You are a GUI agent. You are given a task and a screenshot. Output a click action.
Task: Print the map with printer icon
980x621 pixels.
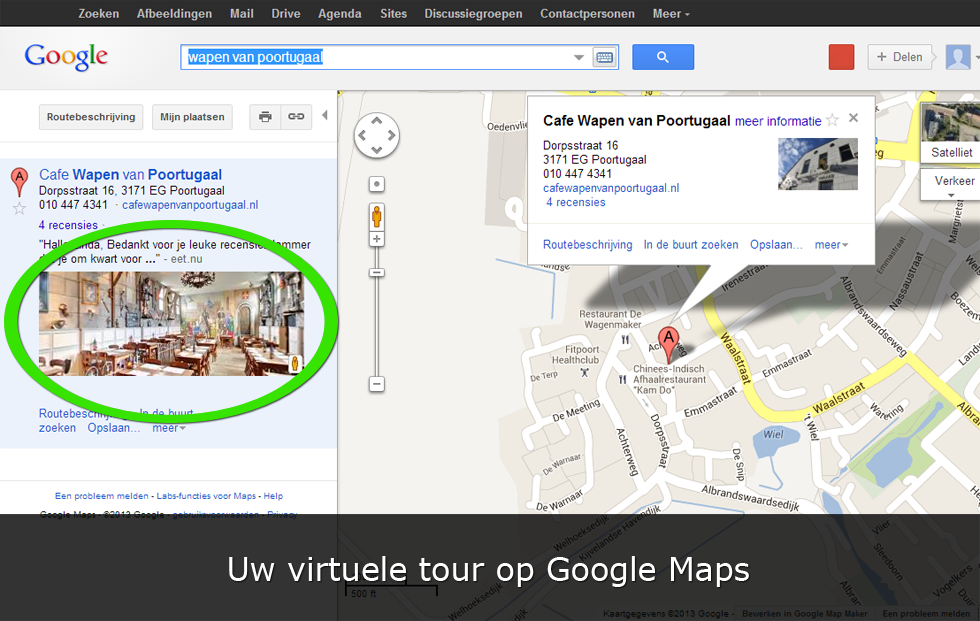tap(265, 117)
